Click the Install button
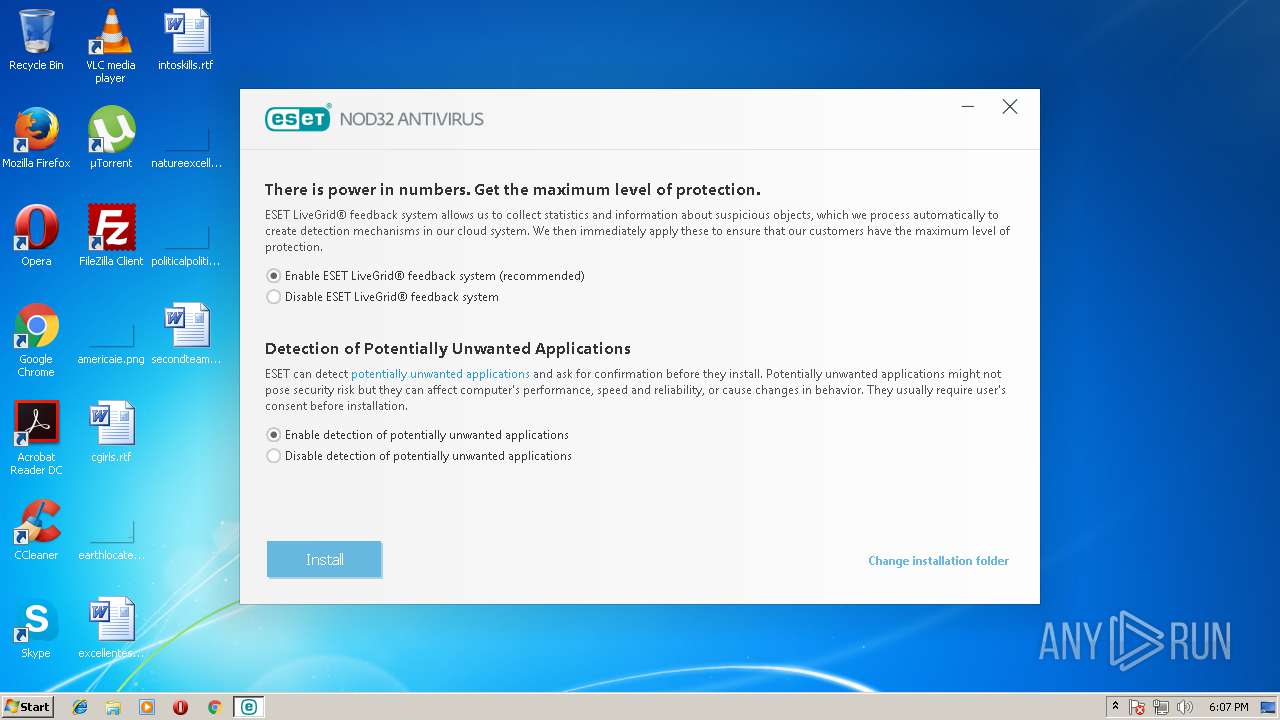This screenshot has height=720, width=1280. [324, 560]
